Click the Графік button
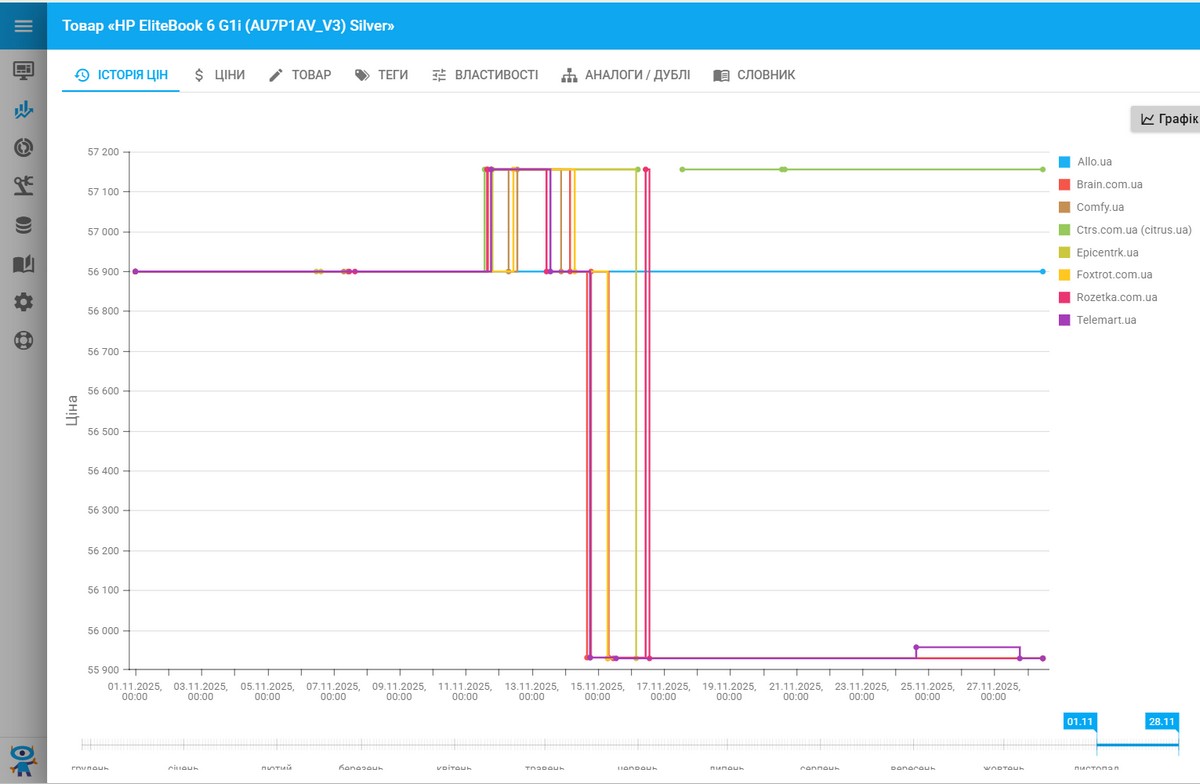Screen dimensions: 1200x784 (x=1168, y=119)
